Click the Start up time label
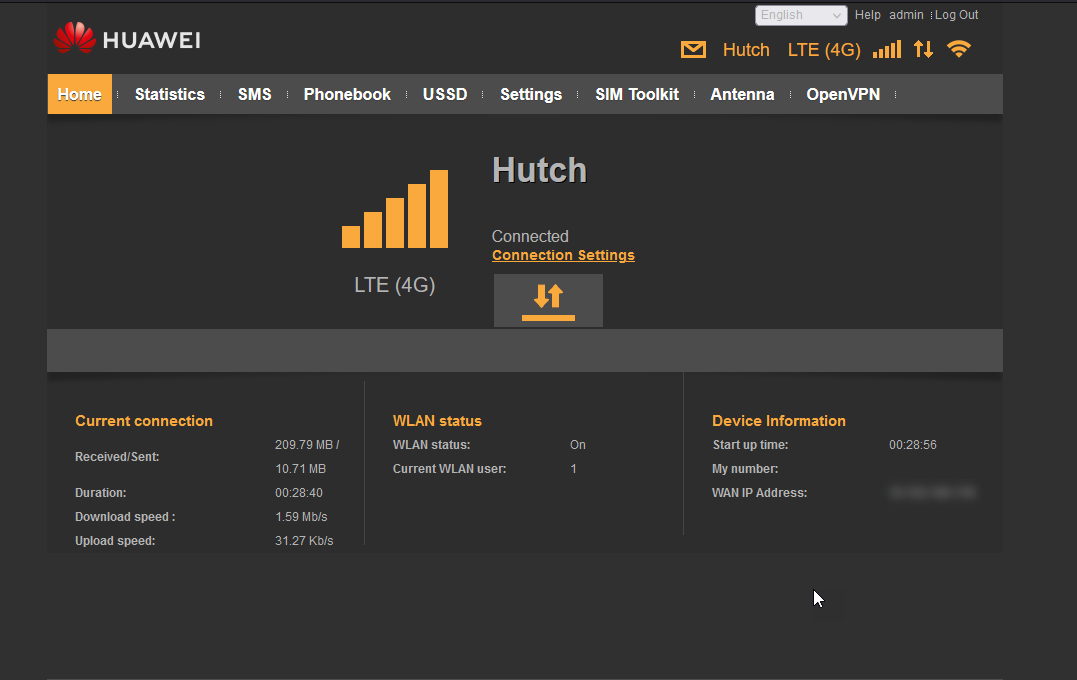 (x=750, y=444)
